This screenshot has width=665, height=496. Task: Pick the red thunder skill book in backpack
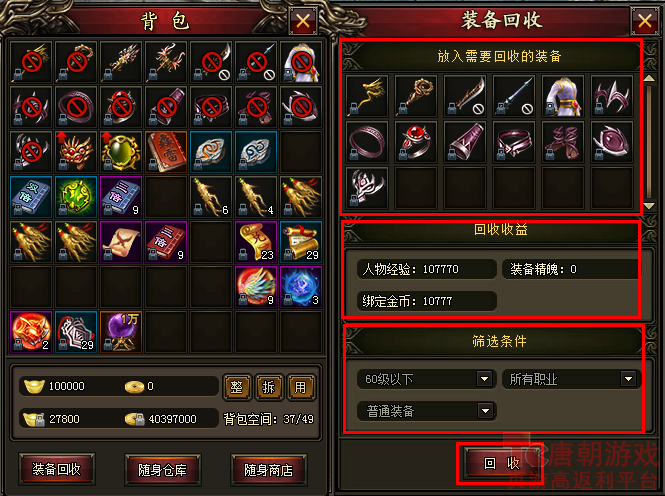(x=166, y=152)
